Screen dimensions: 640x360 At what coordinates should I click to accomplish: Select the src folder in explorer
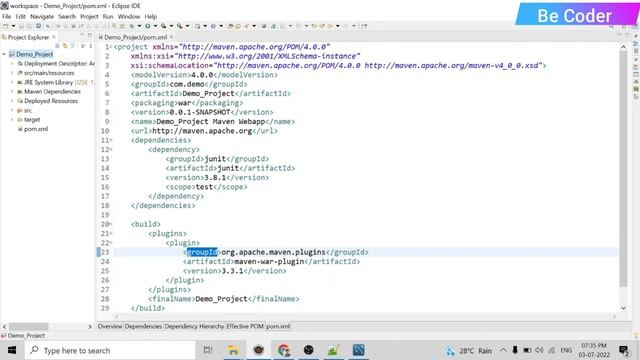tap(27, 111)
